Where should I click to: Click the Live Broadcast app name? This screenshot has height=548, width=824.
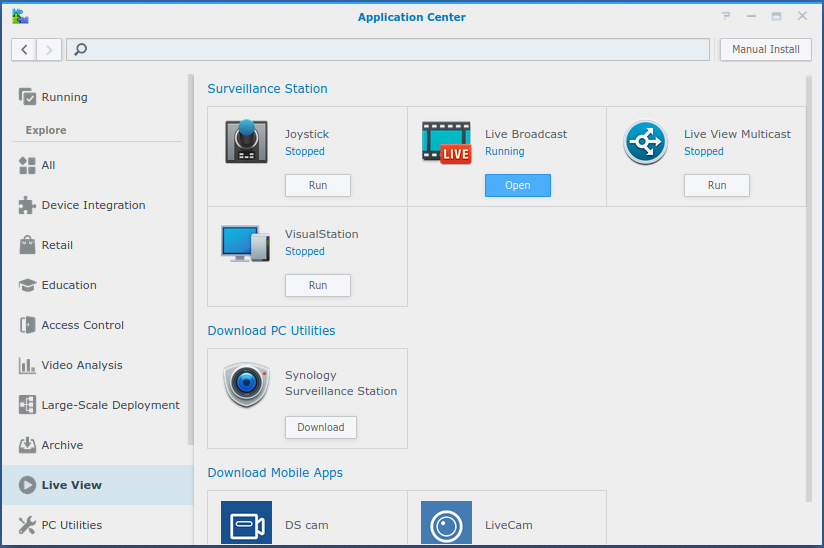coord(526,134)
